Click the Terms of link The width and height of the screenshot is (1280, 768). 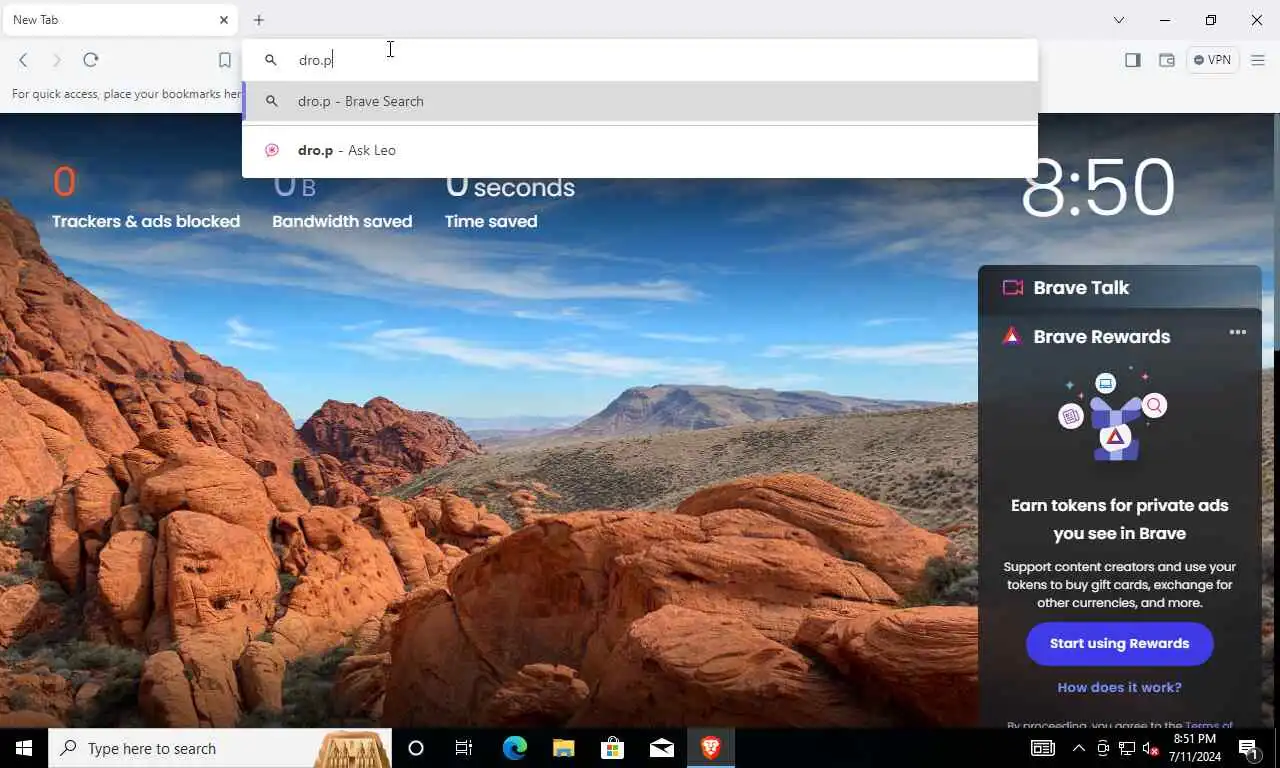point(1208,725)
